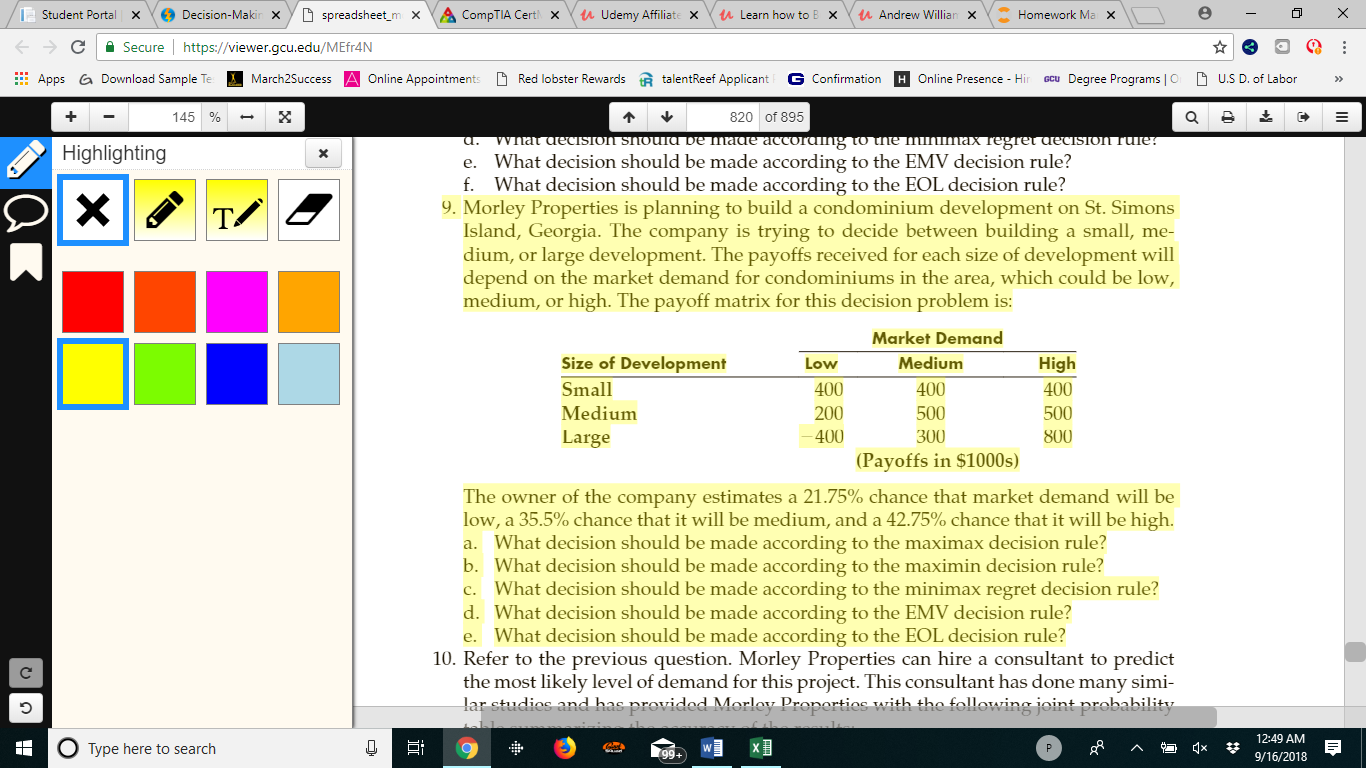Screen dimensions: 1366x768
Task: Choose the freehand highlighter pen tool
Action: tap(165, 210)
